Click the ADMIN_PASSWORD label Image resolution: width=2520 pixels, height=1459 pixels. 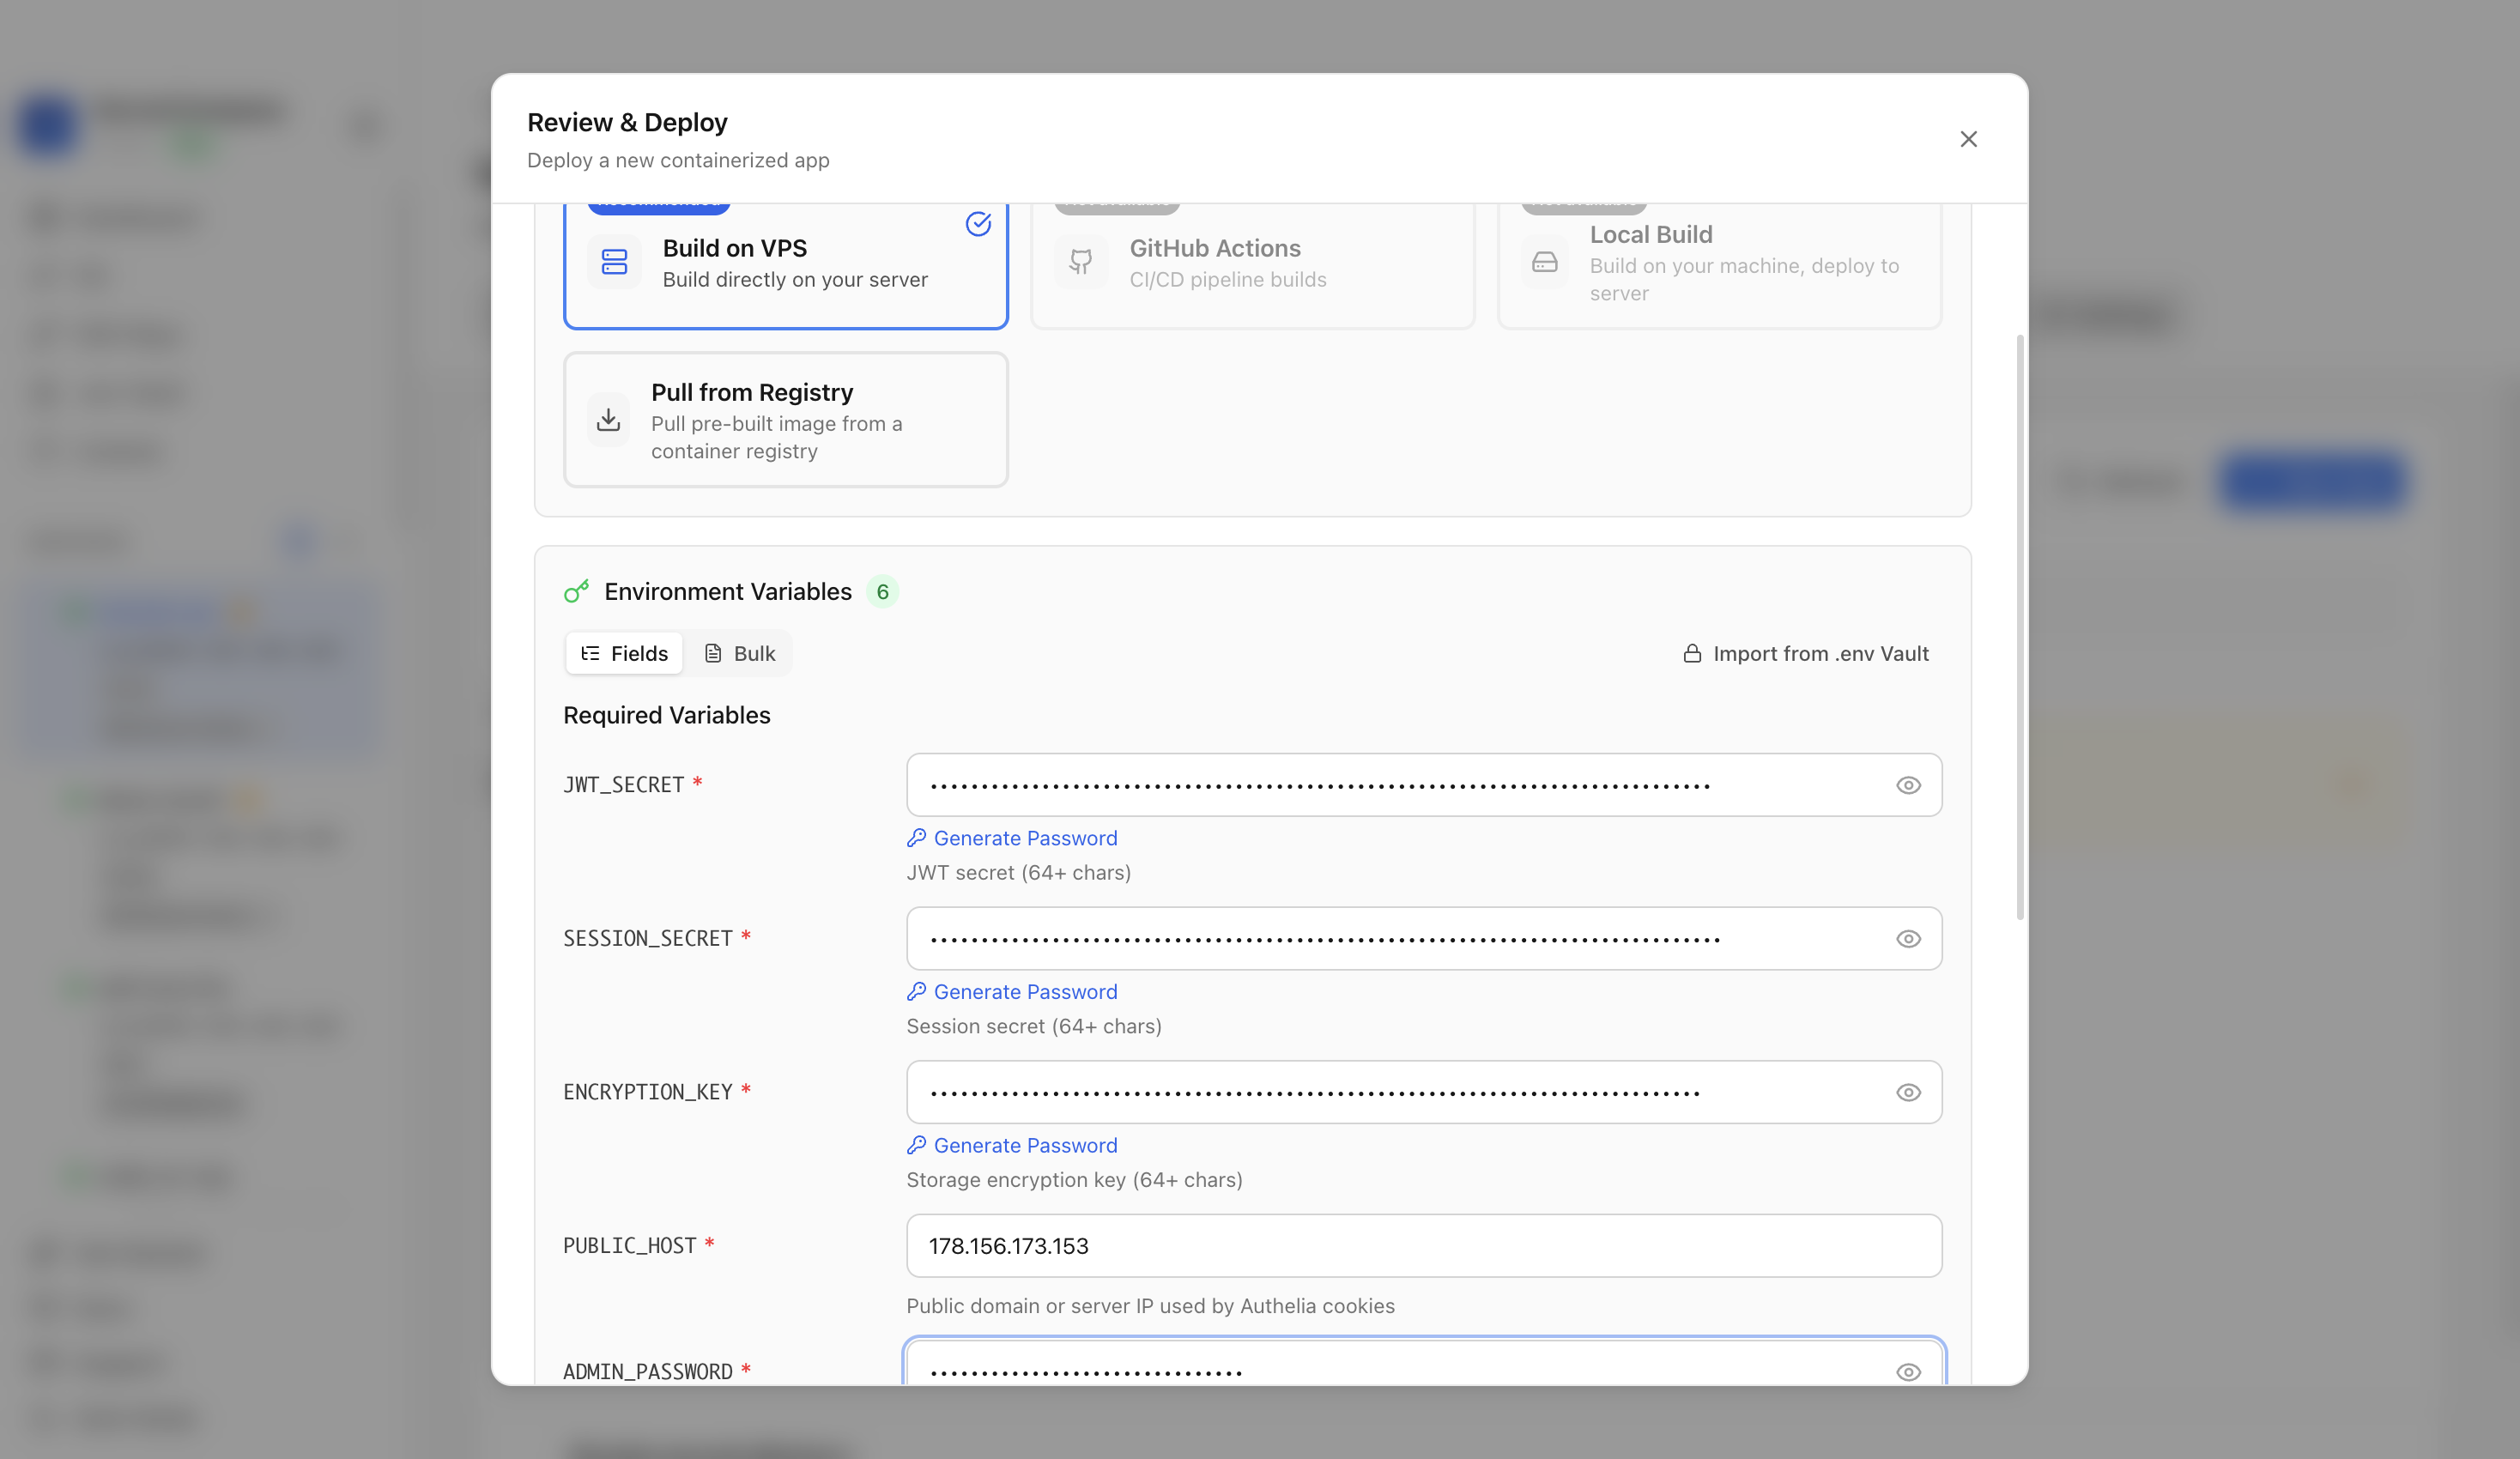point(648,1372)
